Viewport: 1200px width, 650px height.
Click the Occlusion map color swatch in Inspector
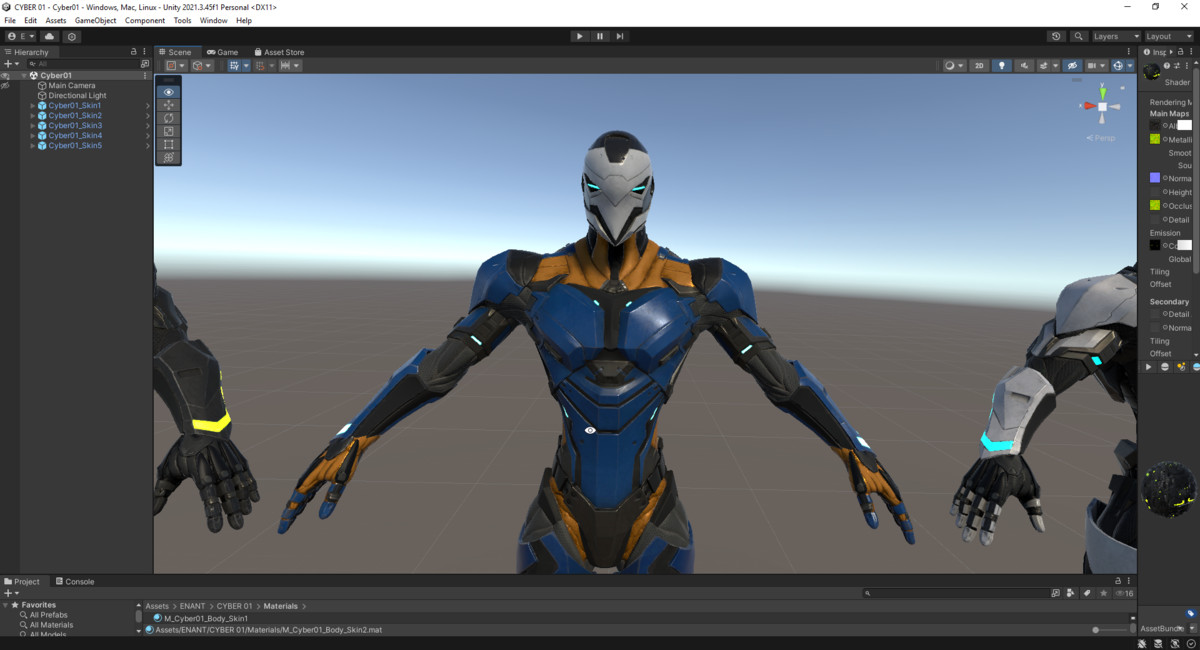[1155, 205]
